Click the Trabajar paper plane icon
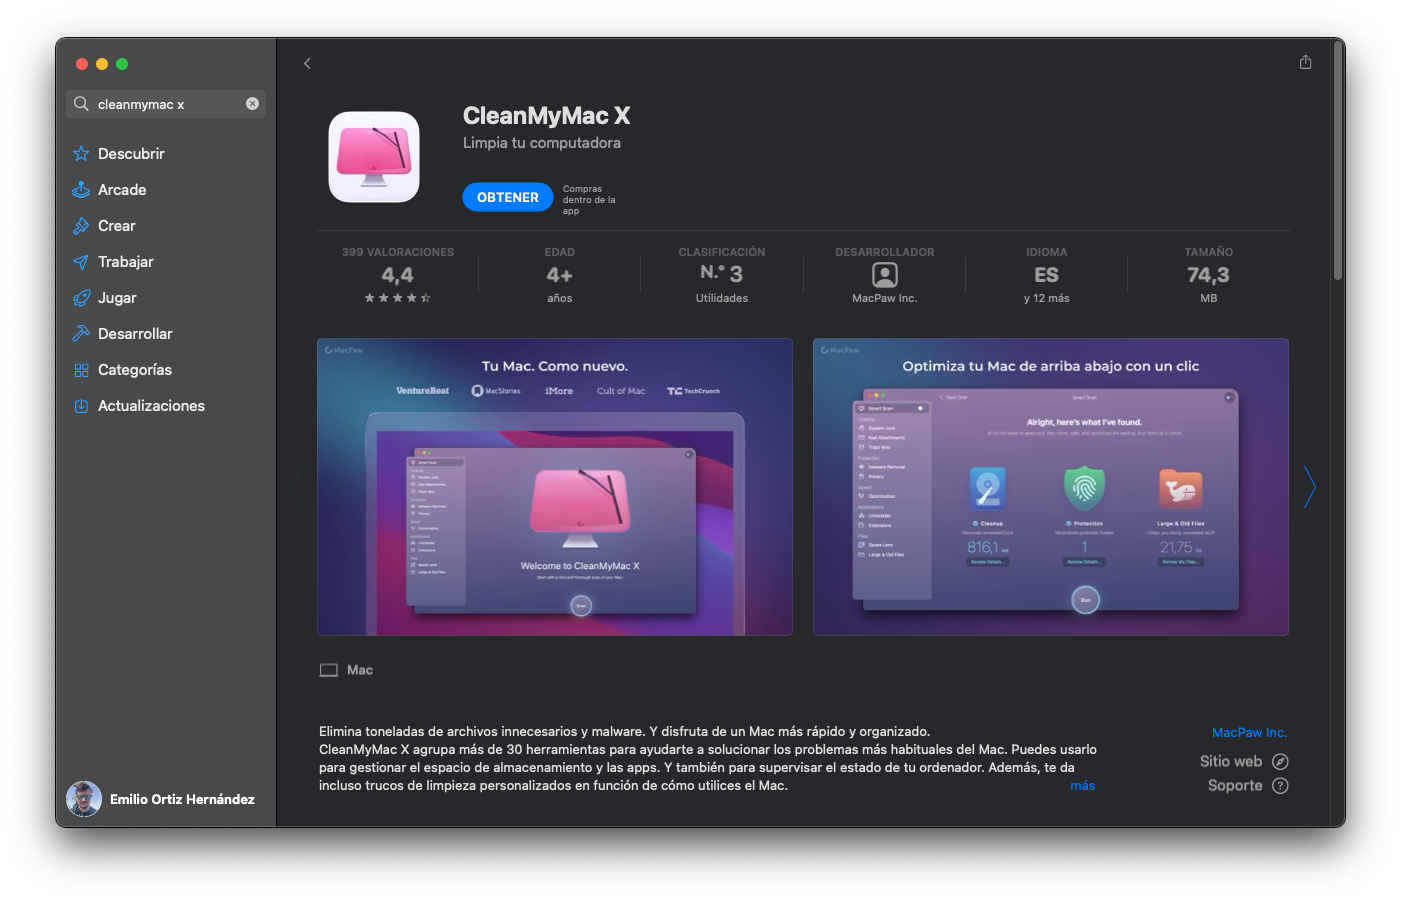The image size is (1401, 901). tap(81, 262)
